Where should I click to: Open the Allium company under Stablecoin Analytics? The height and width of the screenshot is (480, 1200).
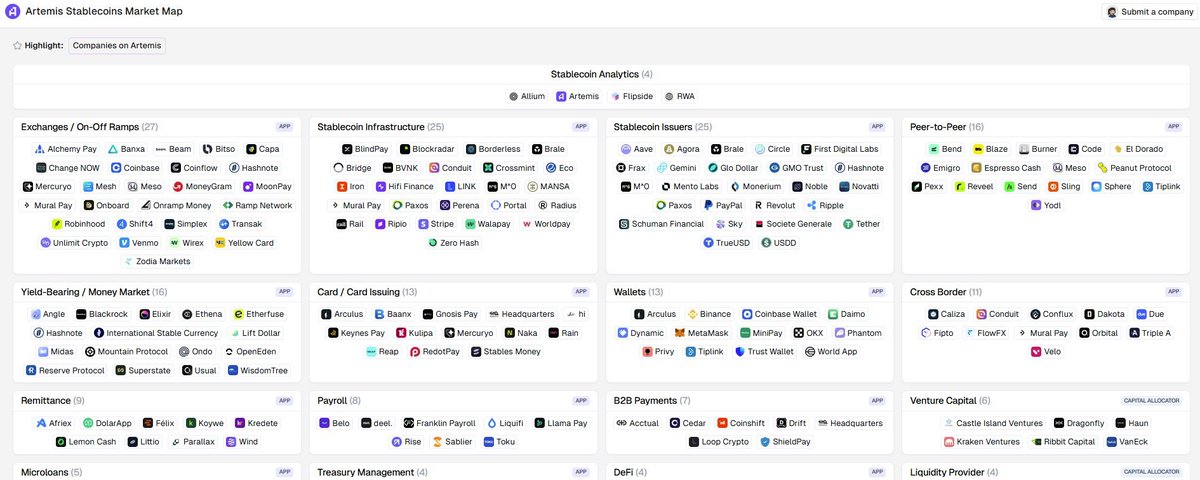(526, 96)
